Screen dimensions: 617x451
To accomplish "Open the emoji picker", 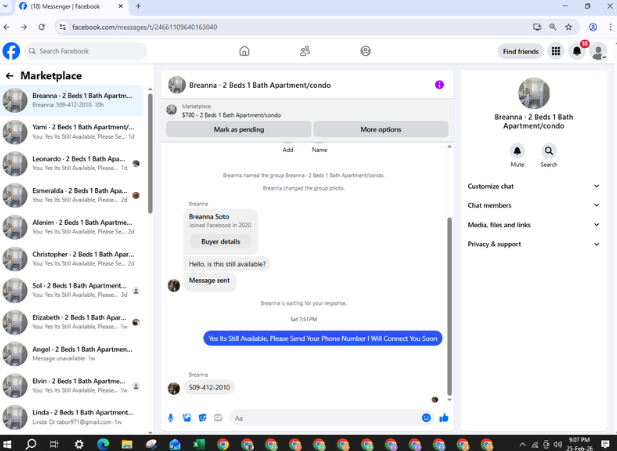I will pyautogui.click(x=426, y=418).
